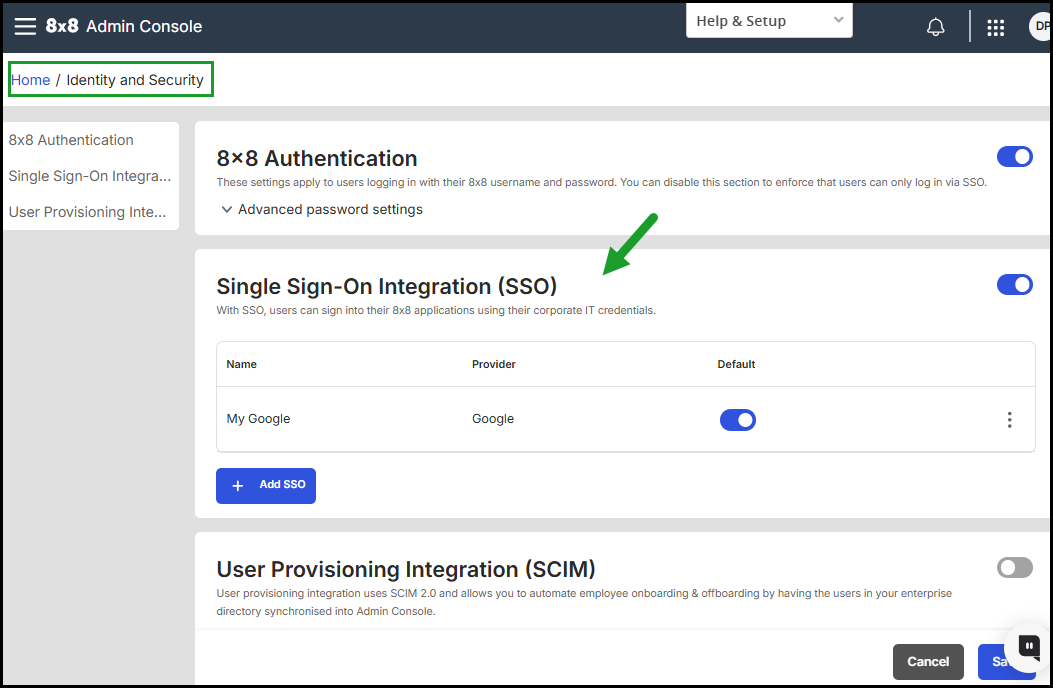1053x688 pixels.
Task: Click the Single Sign-On Integration (SSO) heading
Action: coord(387,286)
